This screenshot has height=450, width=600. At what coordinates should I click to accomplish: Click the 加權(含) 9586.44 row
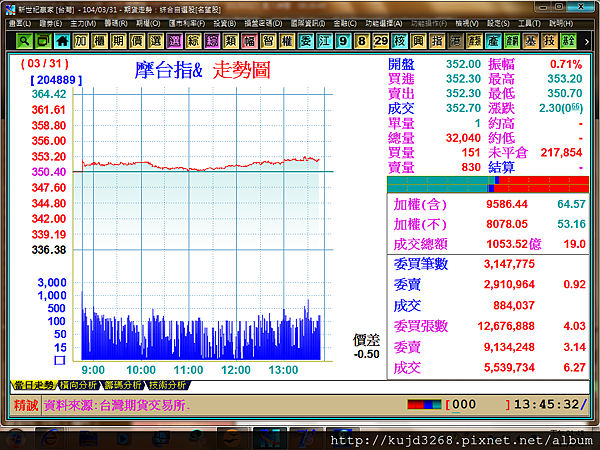[489, 204]
